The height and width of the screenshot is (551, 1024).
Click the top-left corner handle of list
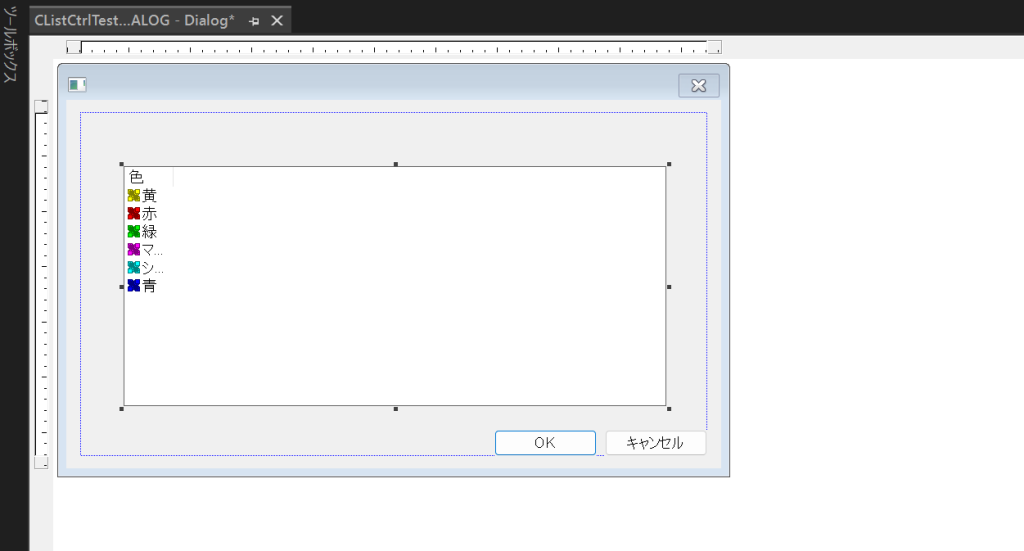coord(122,164)
